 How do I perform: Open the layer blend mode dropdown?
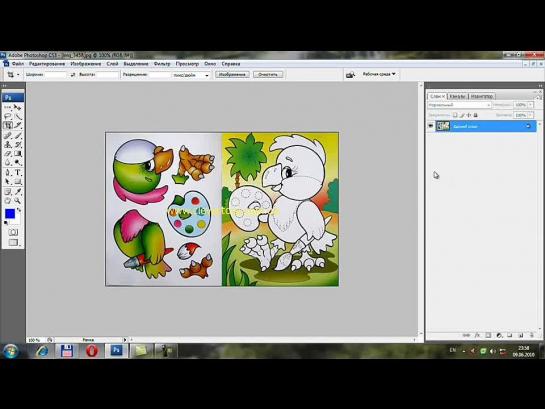click(x=459, y=105)
